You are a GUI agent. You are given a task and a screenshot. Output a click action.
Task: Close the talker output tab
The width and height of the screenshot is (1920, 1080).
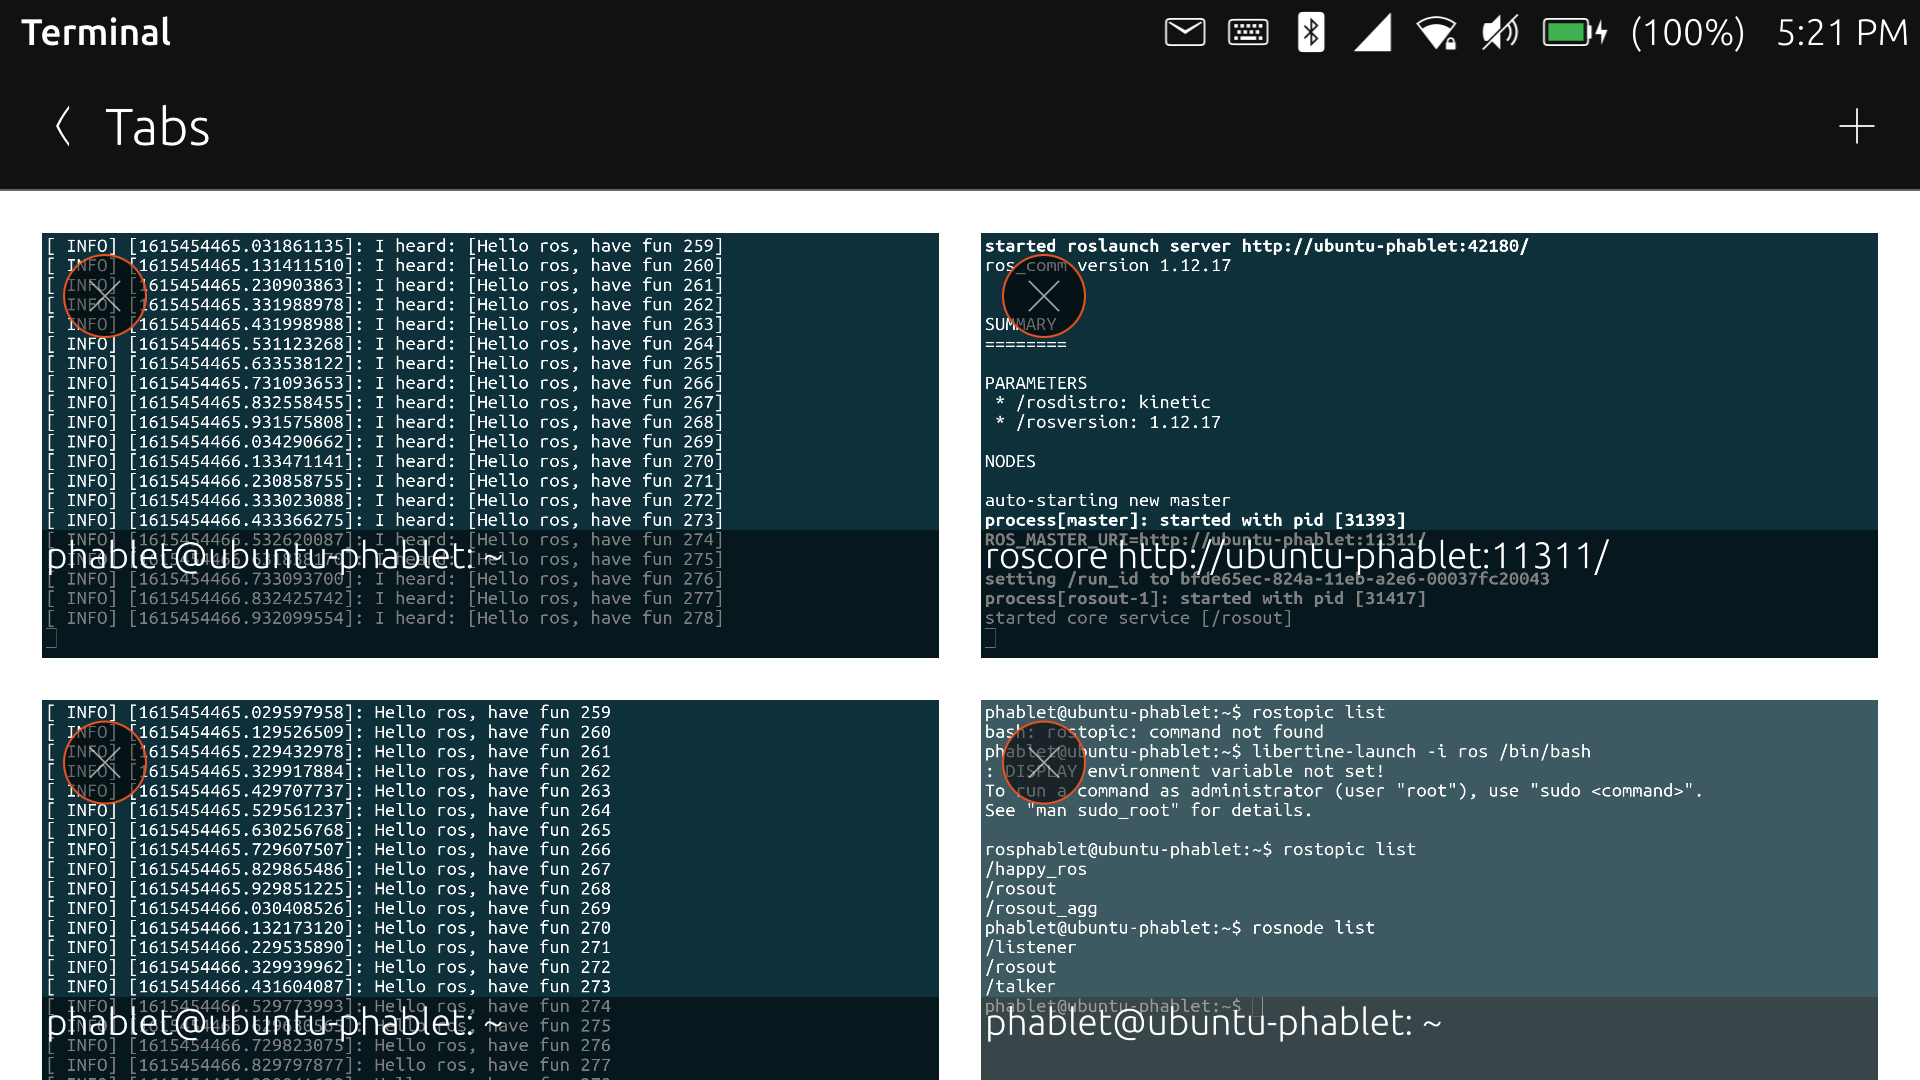[x=105, y=761]
